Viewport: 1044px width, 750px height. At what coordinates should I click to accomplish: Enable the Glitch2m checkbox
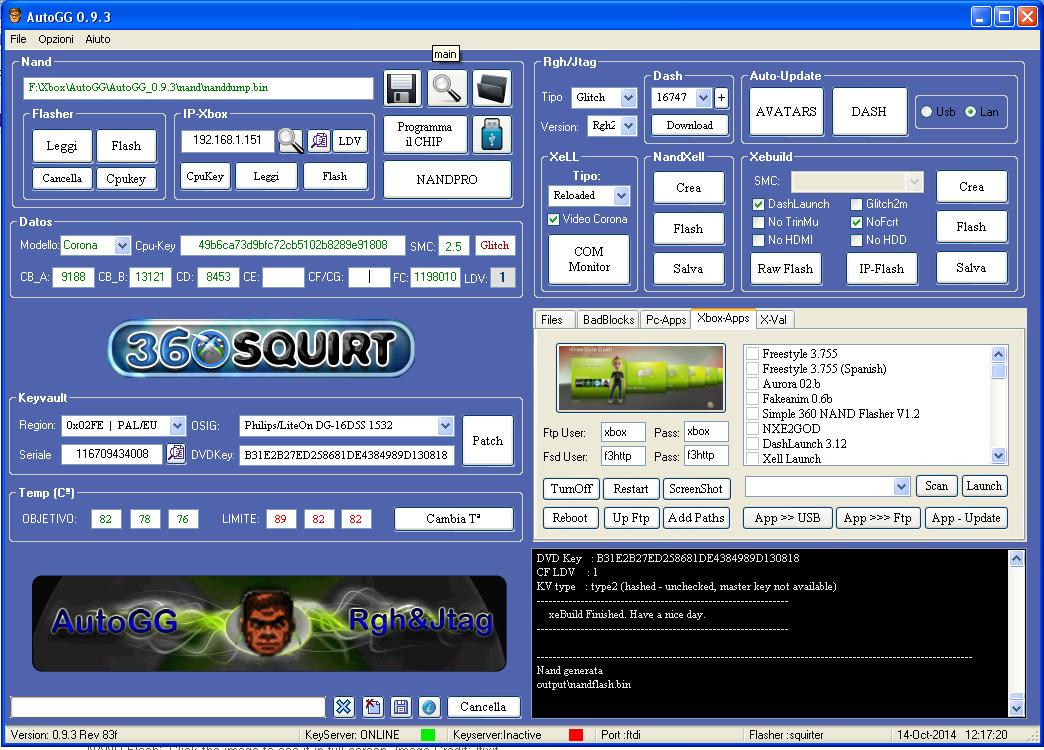(857, 204)
